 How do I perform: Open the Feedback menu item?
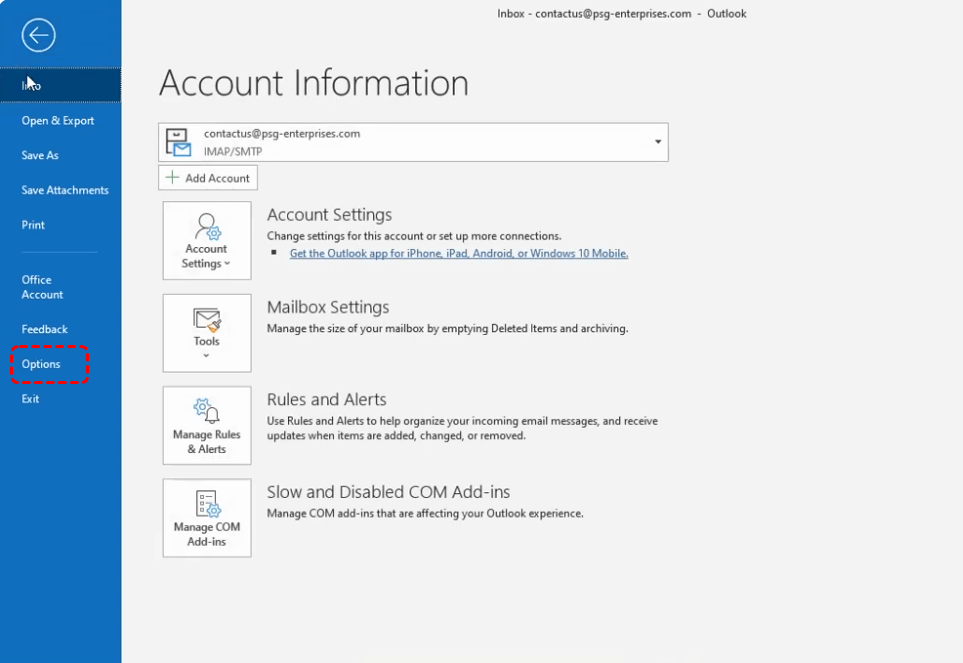pos(45,330)
